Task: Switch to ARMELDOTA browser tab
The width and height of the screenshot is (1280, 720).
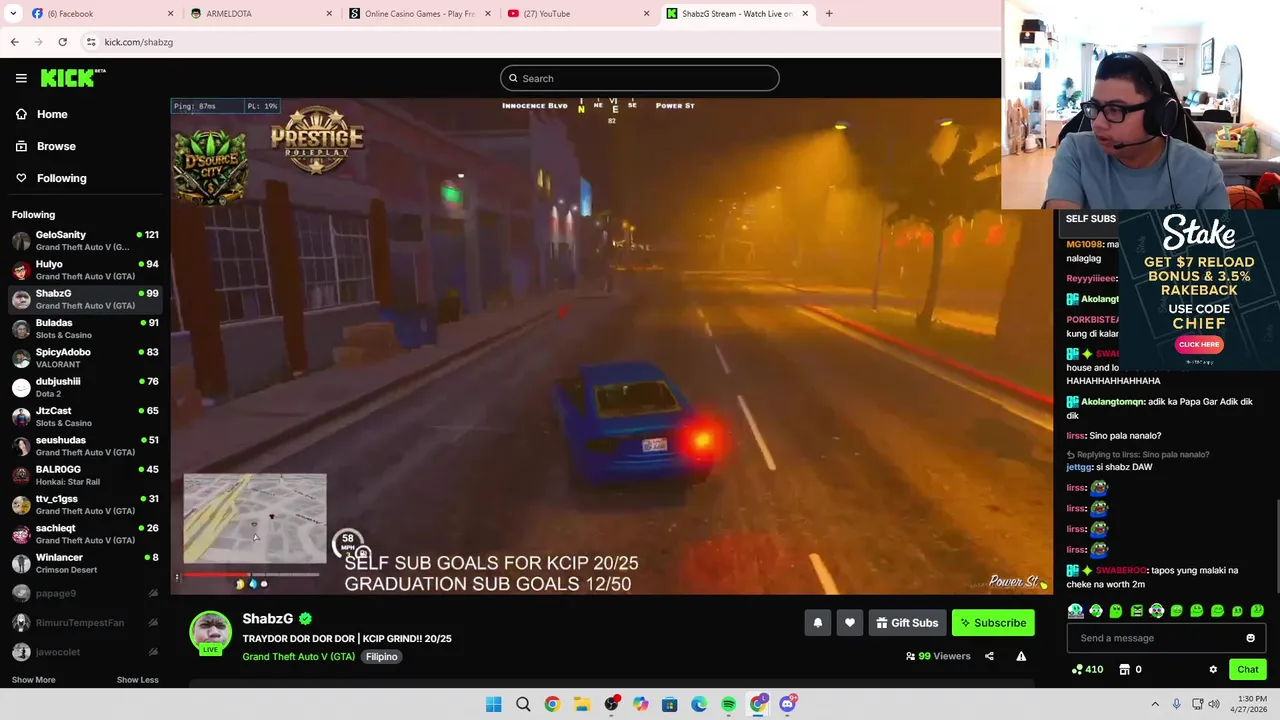Action: 258,14
